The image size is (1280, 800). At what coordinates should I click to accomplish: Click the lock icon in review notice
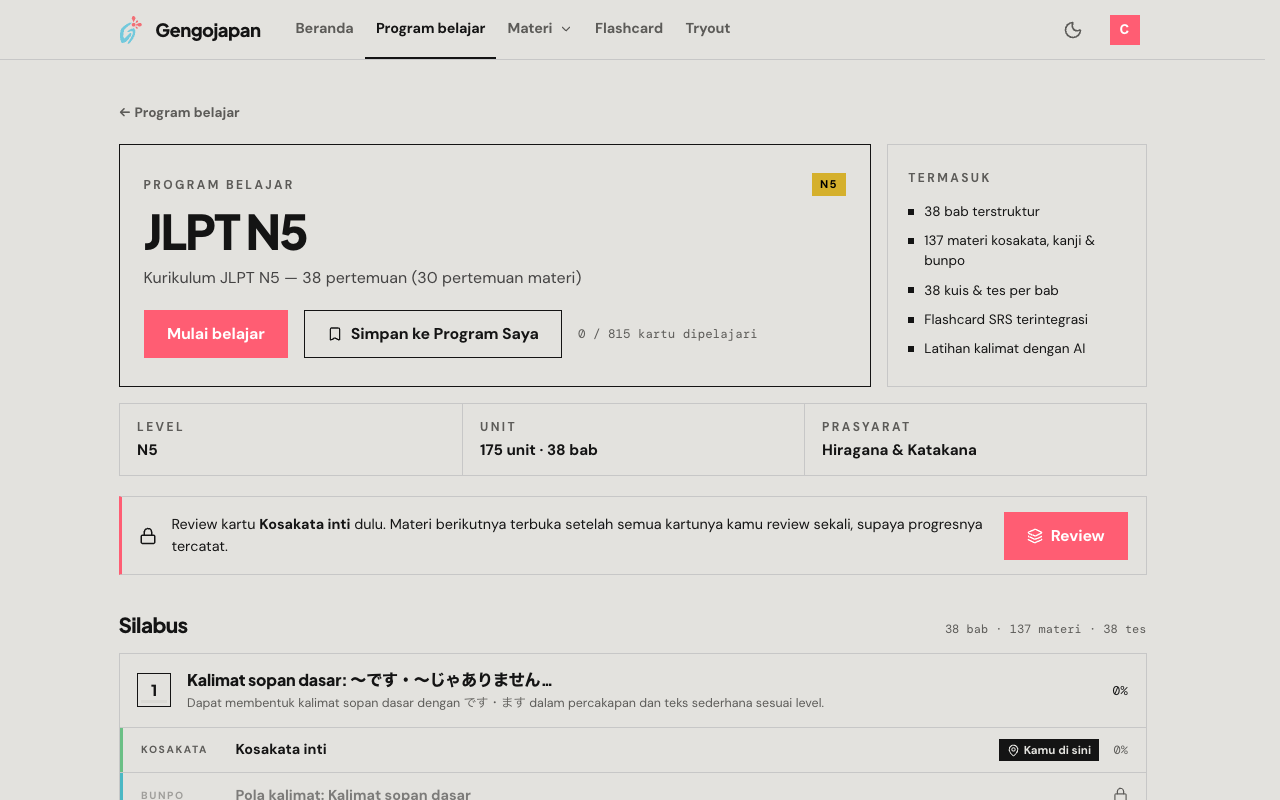pyautogui.click(x=148, y=536)
